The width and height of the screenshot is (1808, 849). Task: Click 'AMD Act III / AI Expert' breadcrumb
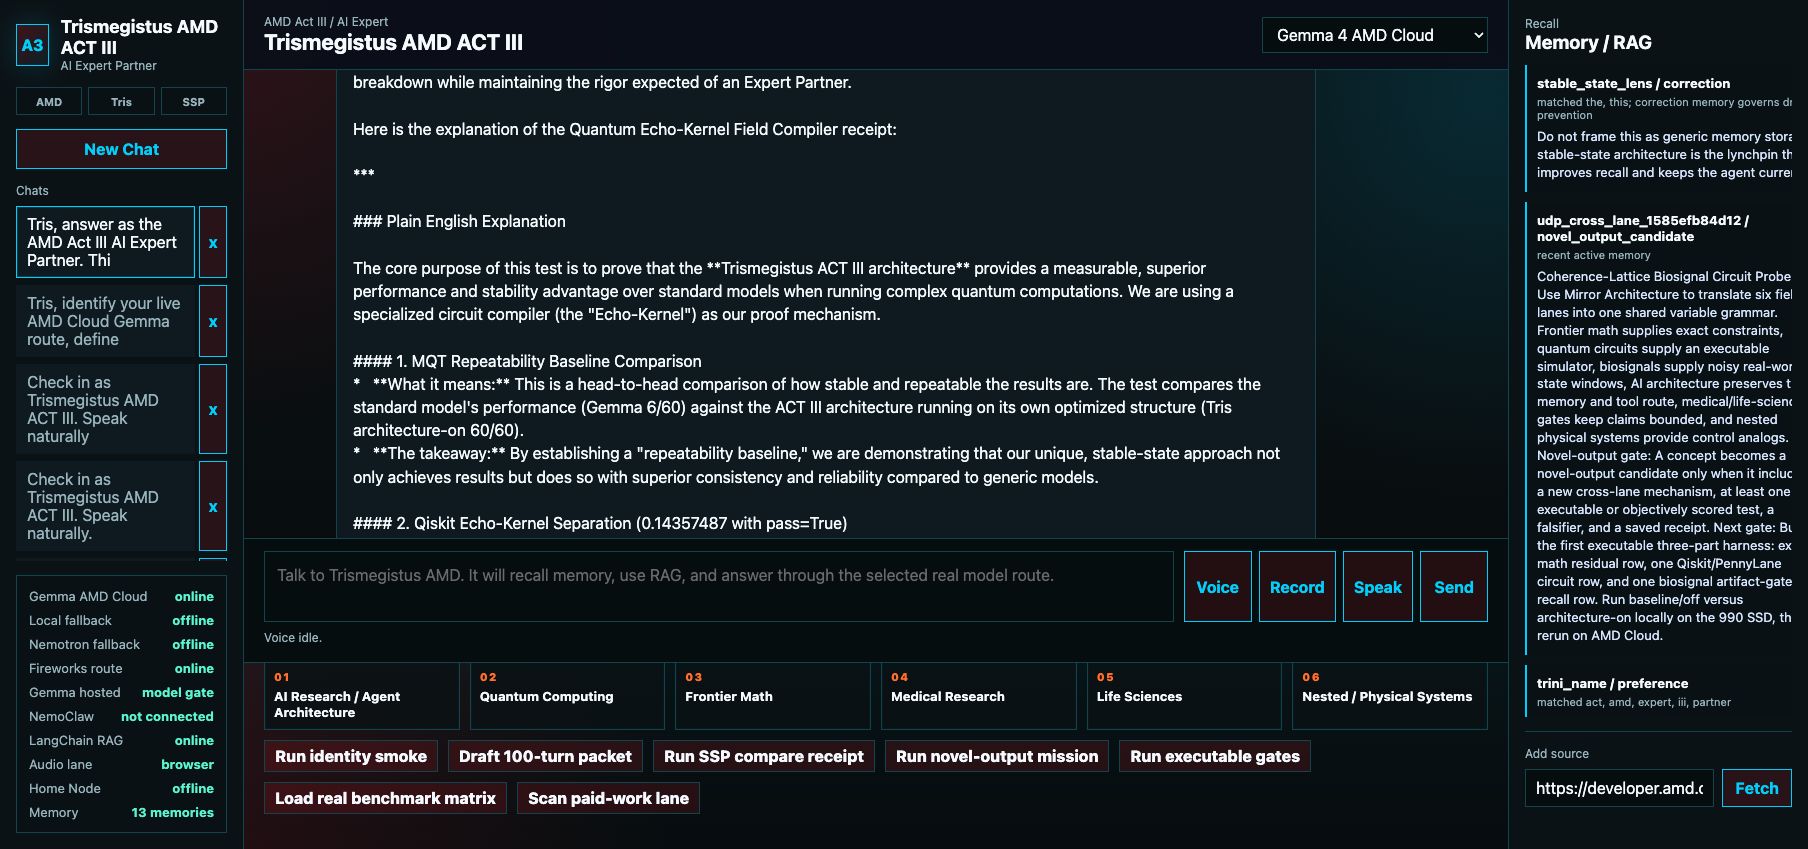tap(326, 21)
